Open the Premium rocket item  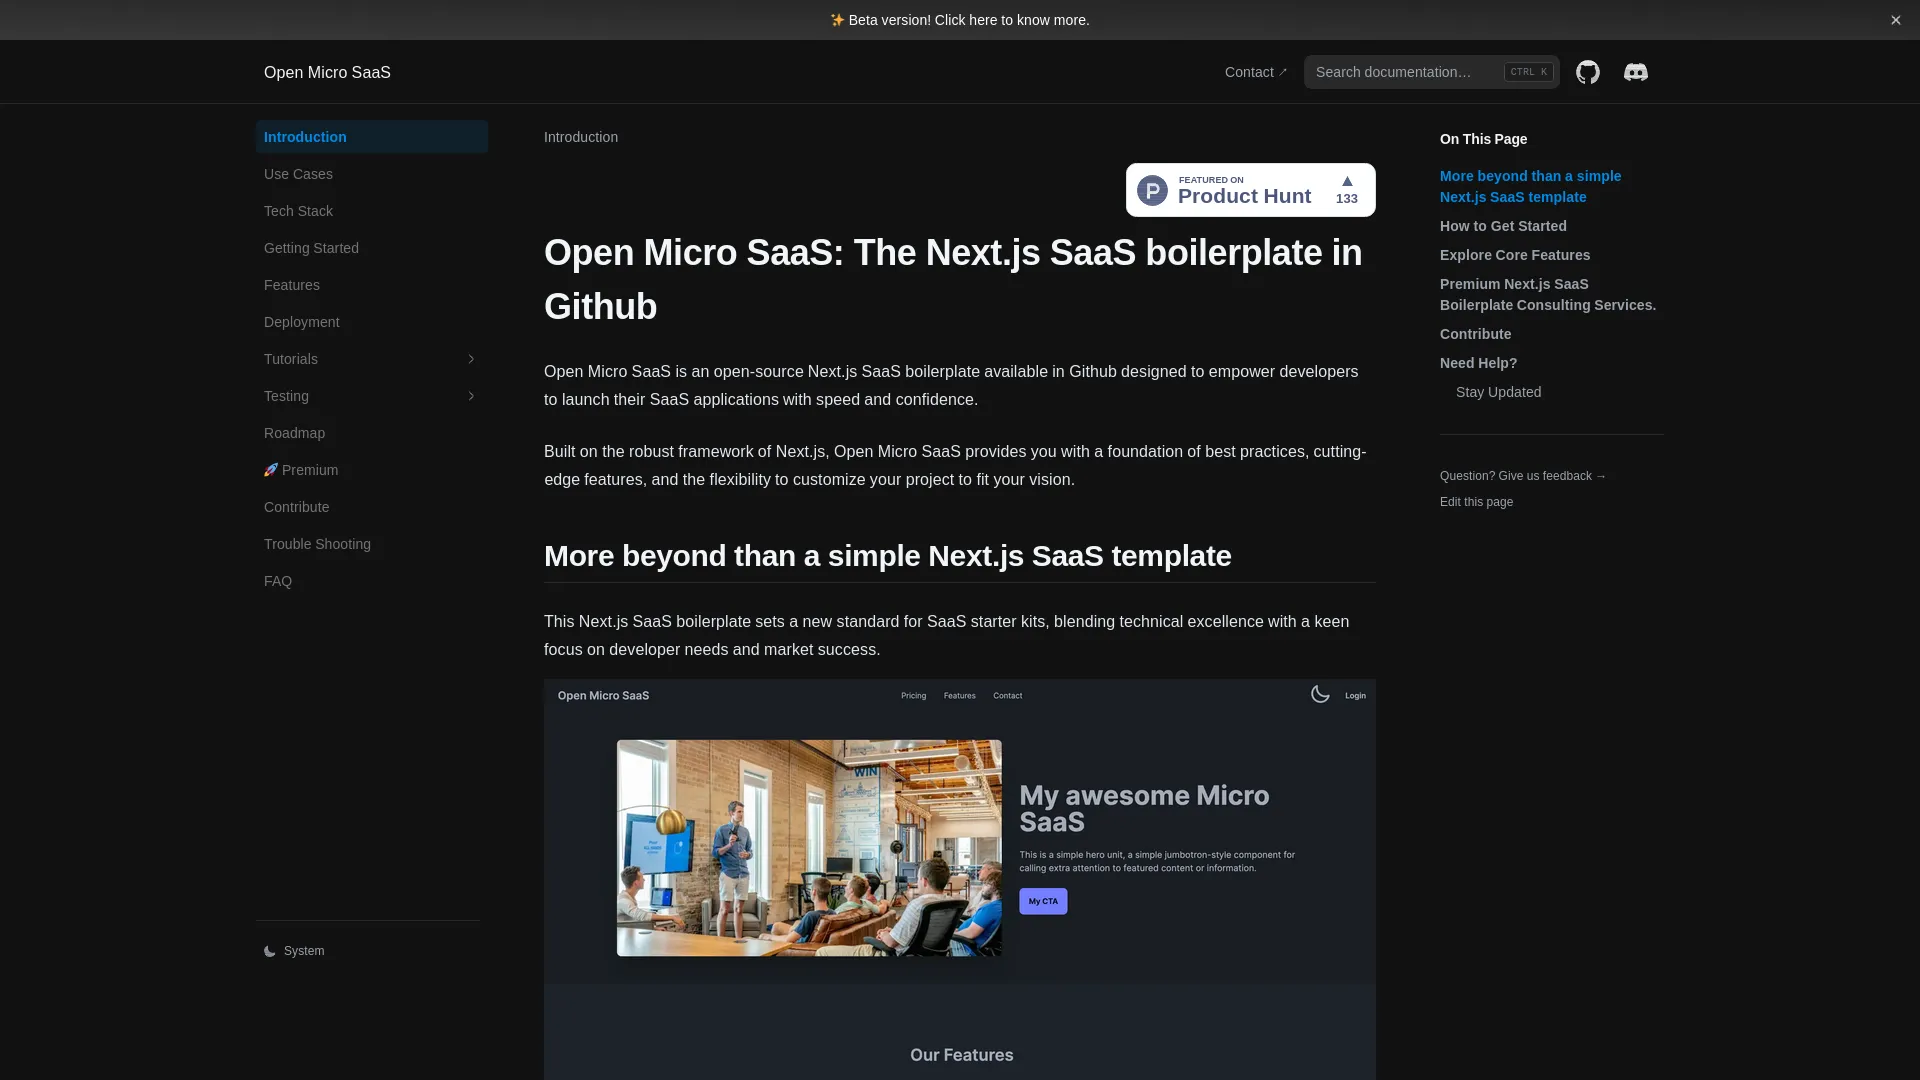coord(372,470)
